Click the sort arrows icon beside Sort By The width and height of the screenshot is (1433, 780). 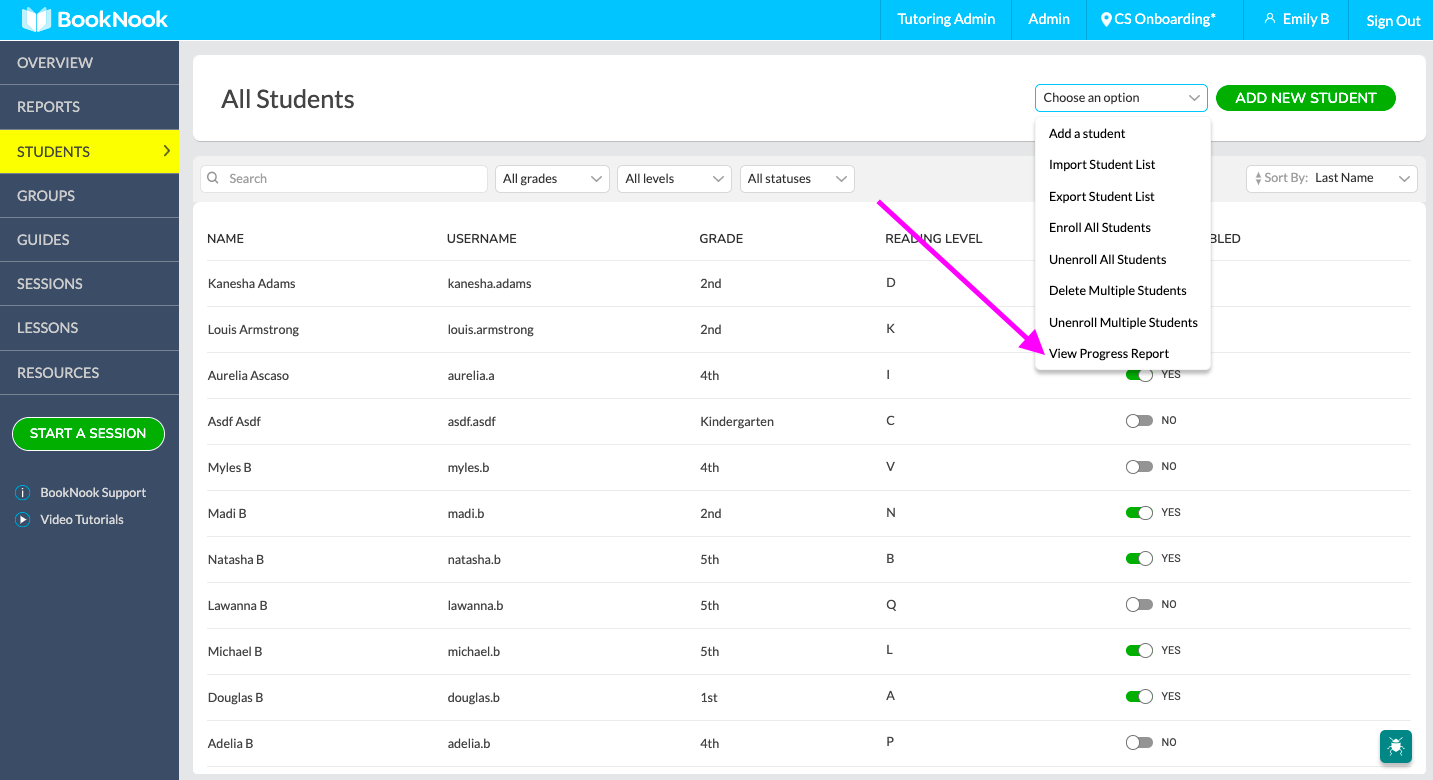[1258, 177]
